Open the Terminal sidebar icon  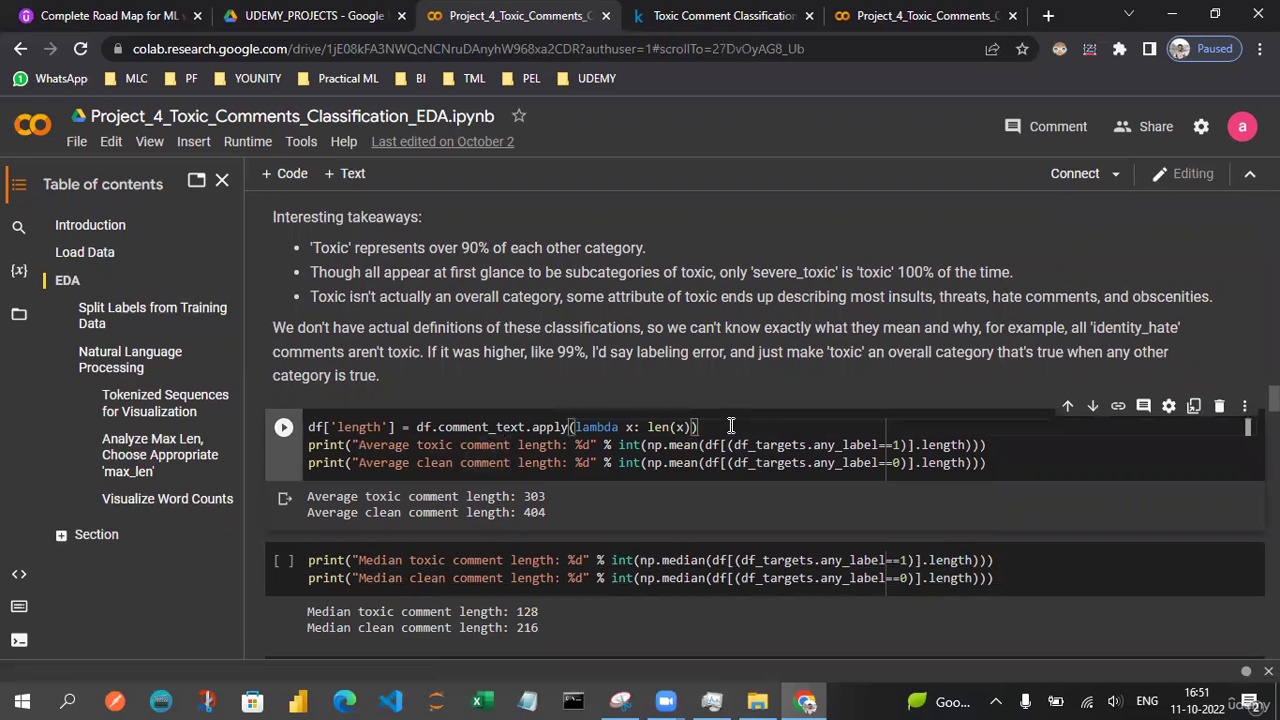click(18, 640)
